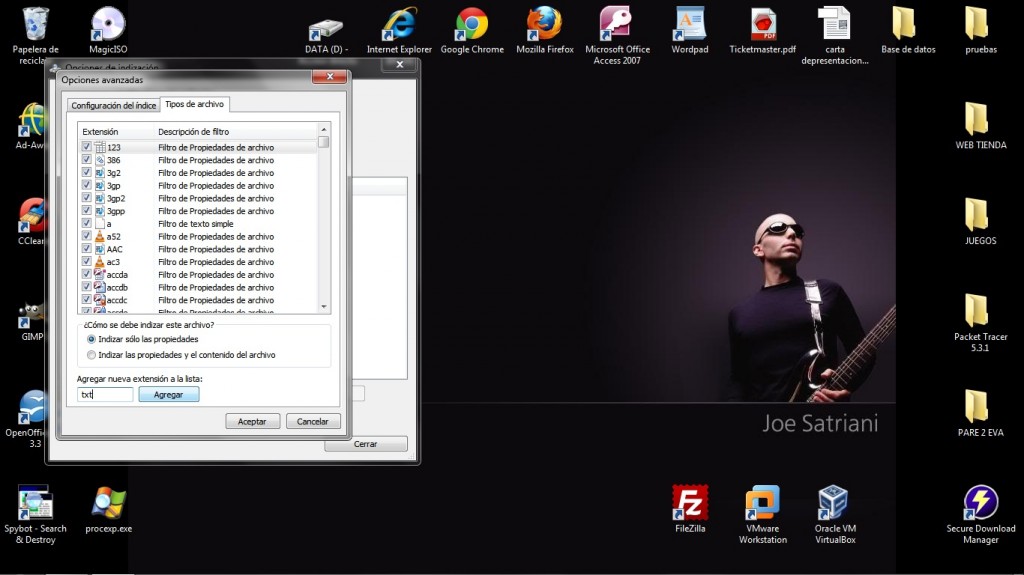Confirm with the Aceptar button
This screenshot has height=575, width=1024.
pos(252,421)
